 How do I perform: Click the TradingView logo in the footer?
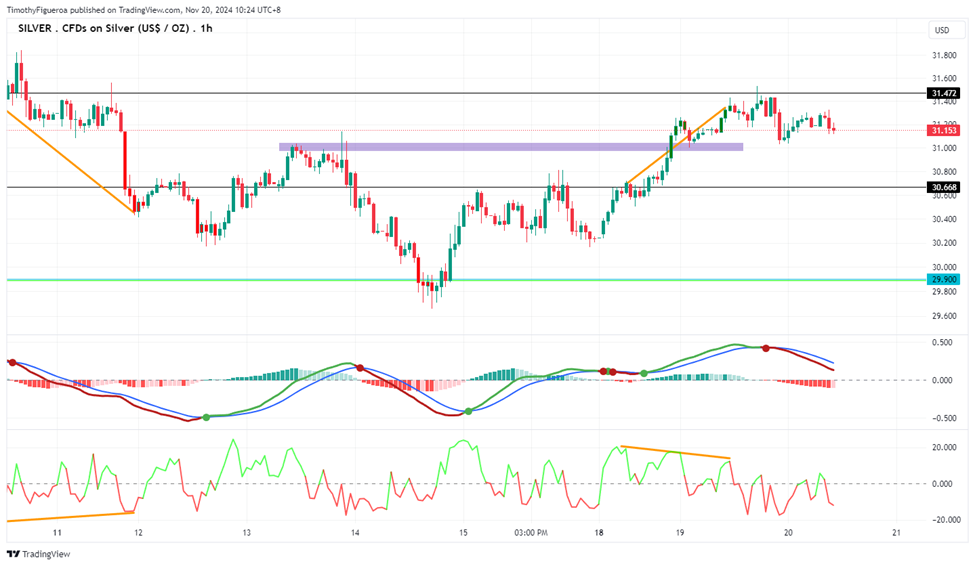(x=39, y=554)
